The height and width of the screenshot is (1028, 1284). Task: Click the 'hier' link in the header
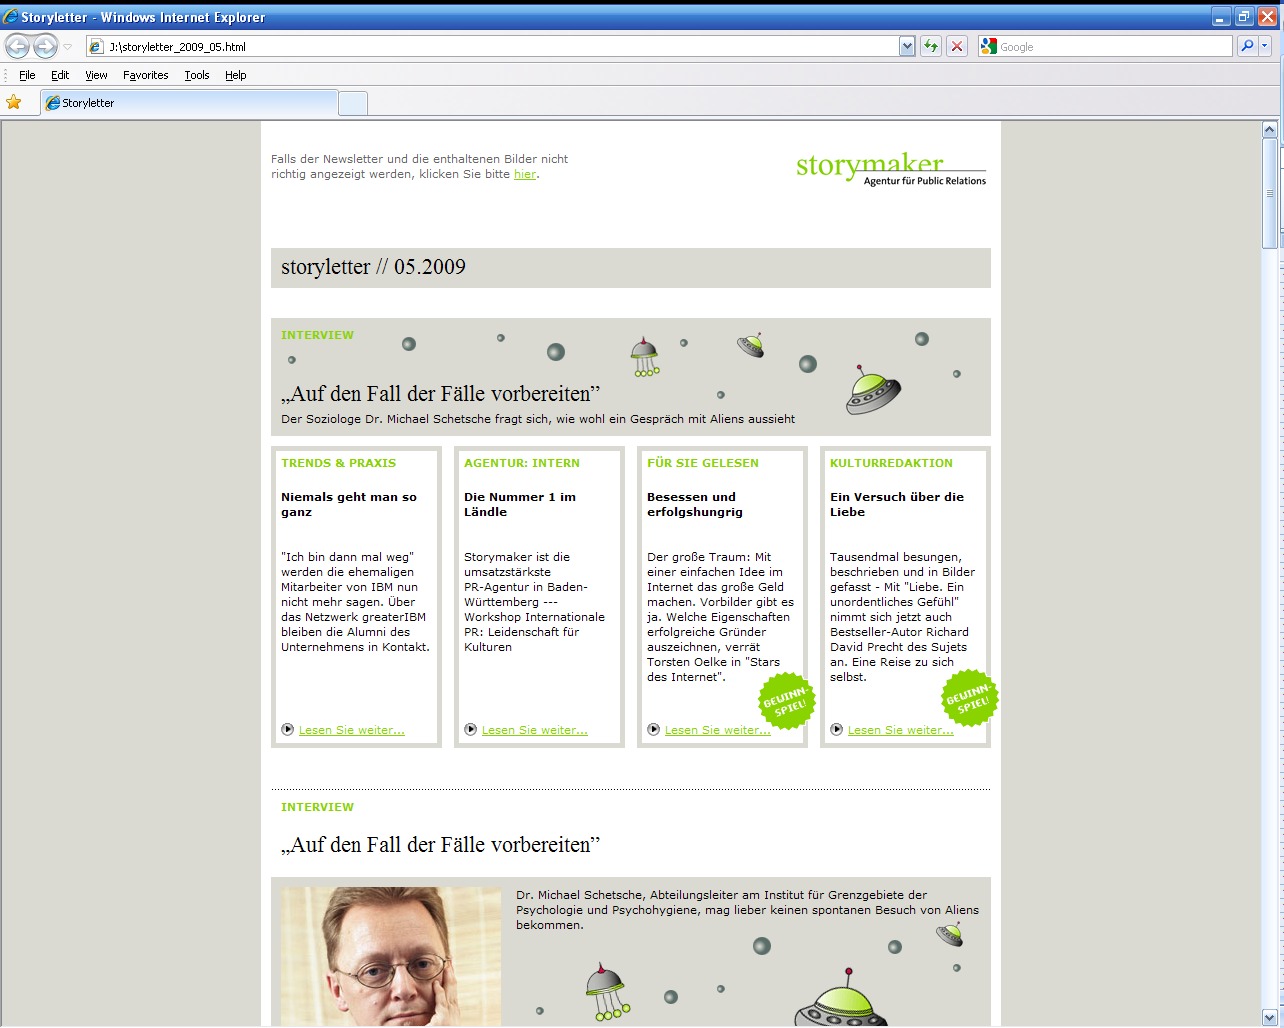tap(525, 174)
